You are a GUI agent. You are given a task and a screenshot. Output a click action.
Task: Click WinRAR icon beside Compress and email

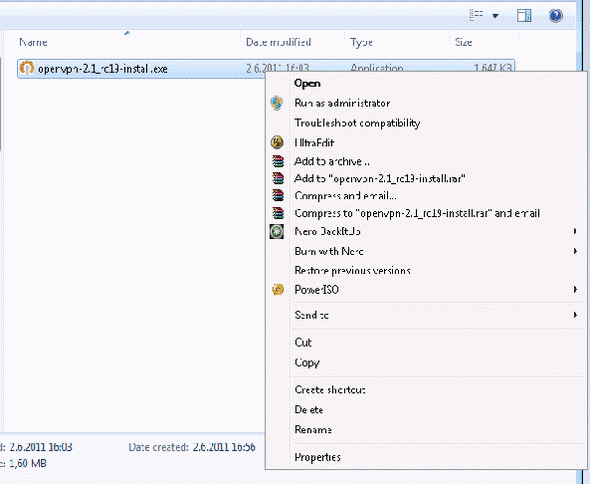[278, 195]
